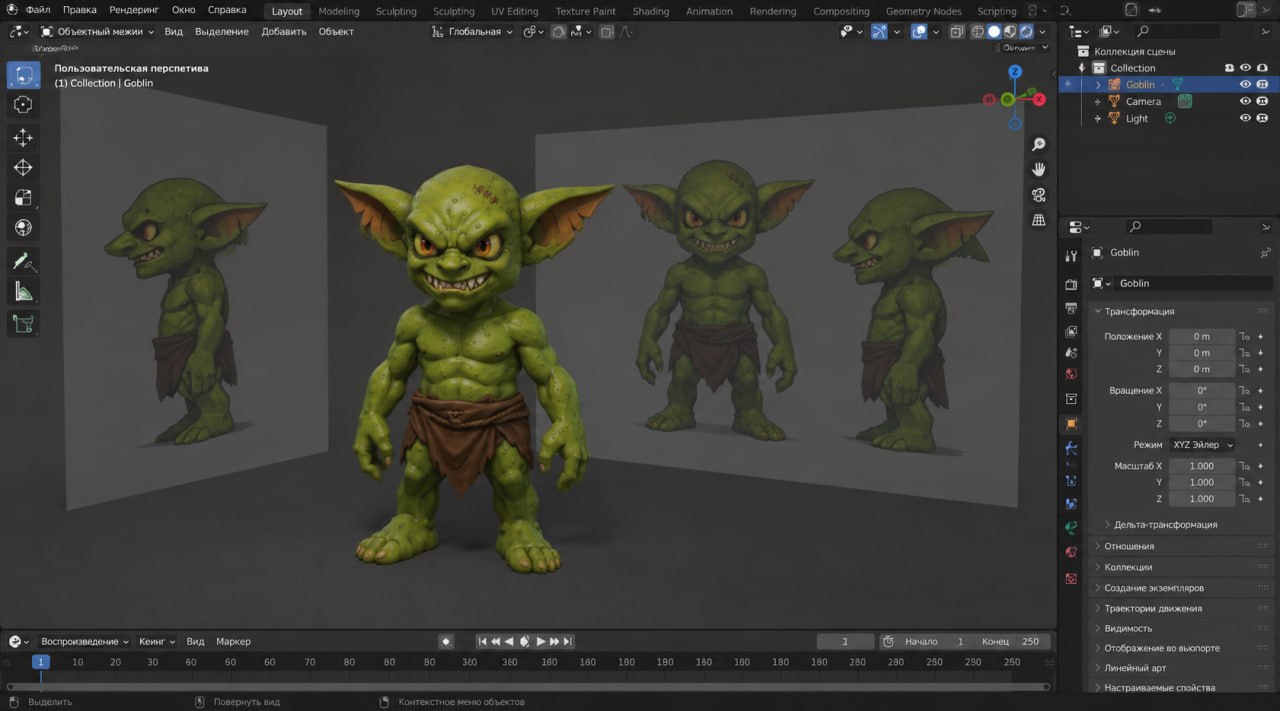Hide the Goblin object in viewport
1280x711 pixels.
coord(1245,85)
